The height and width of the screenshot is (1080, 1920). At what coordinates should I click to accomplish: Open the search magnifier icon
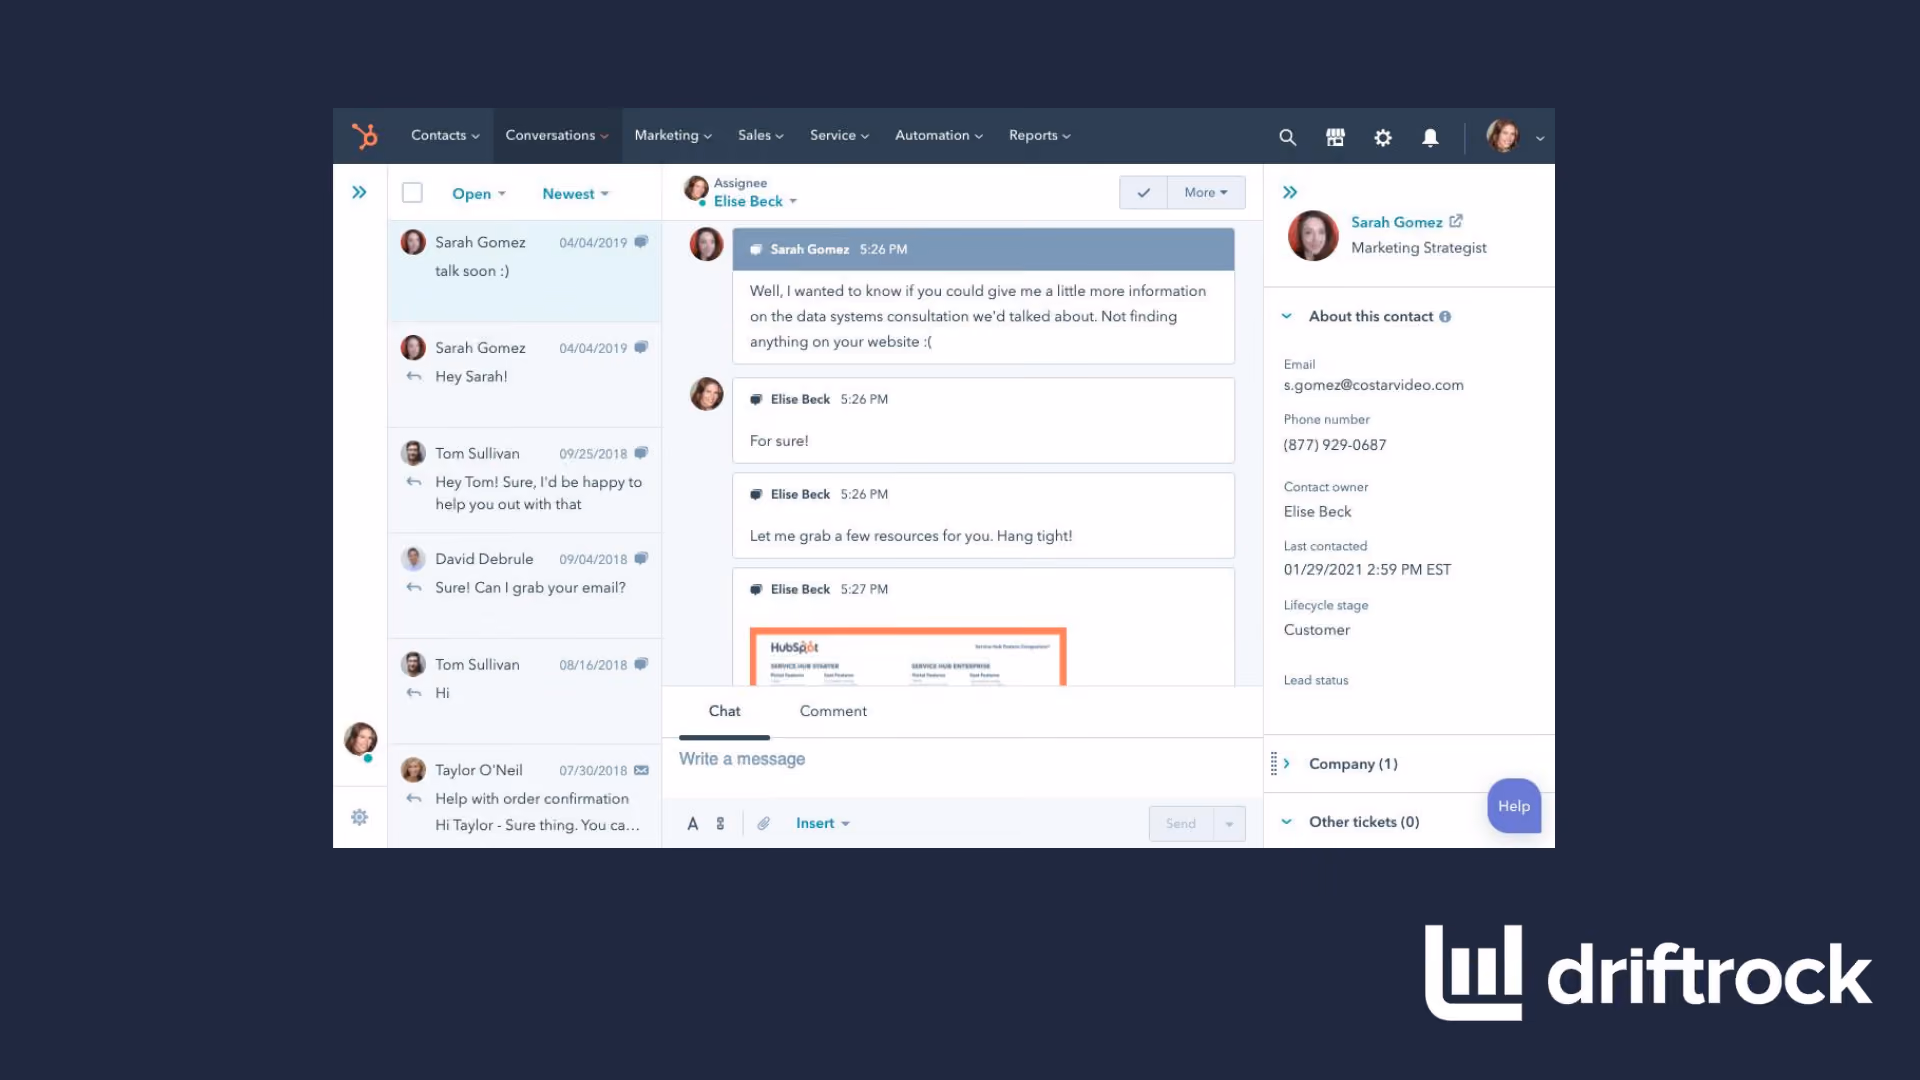1288,137
